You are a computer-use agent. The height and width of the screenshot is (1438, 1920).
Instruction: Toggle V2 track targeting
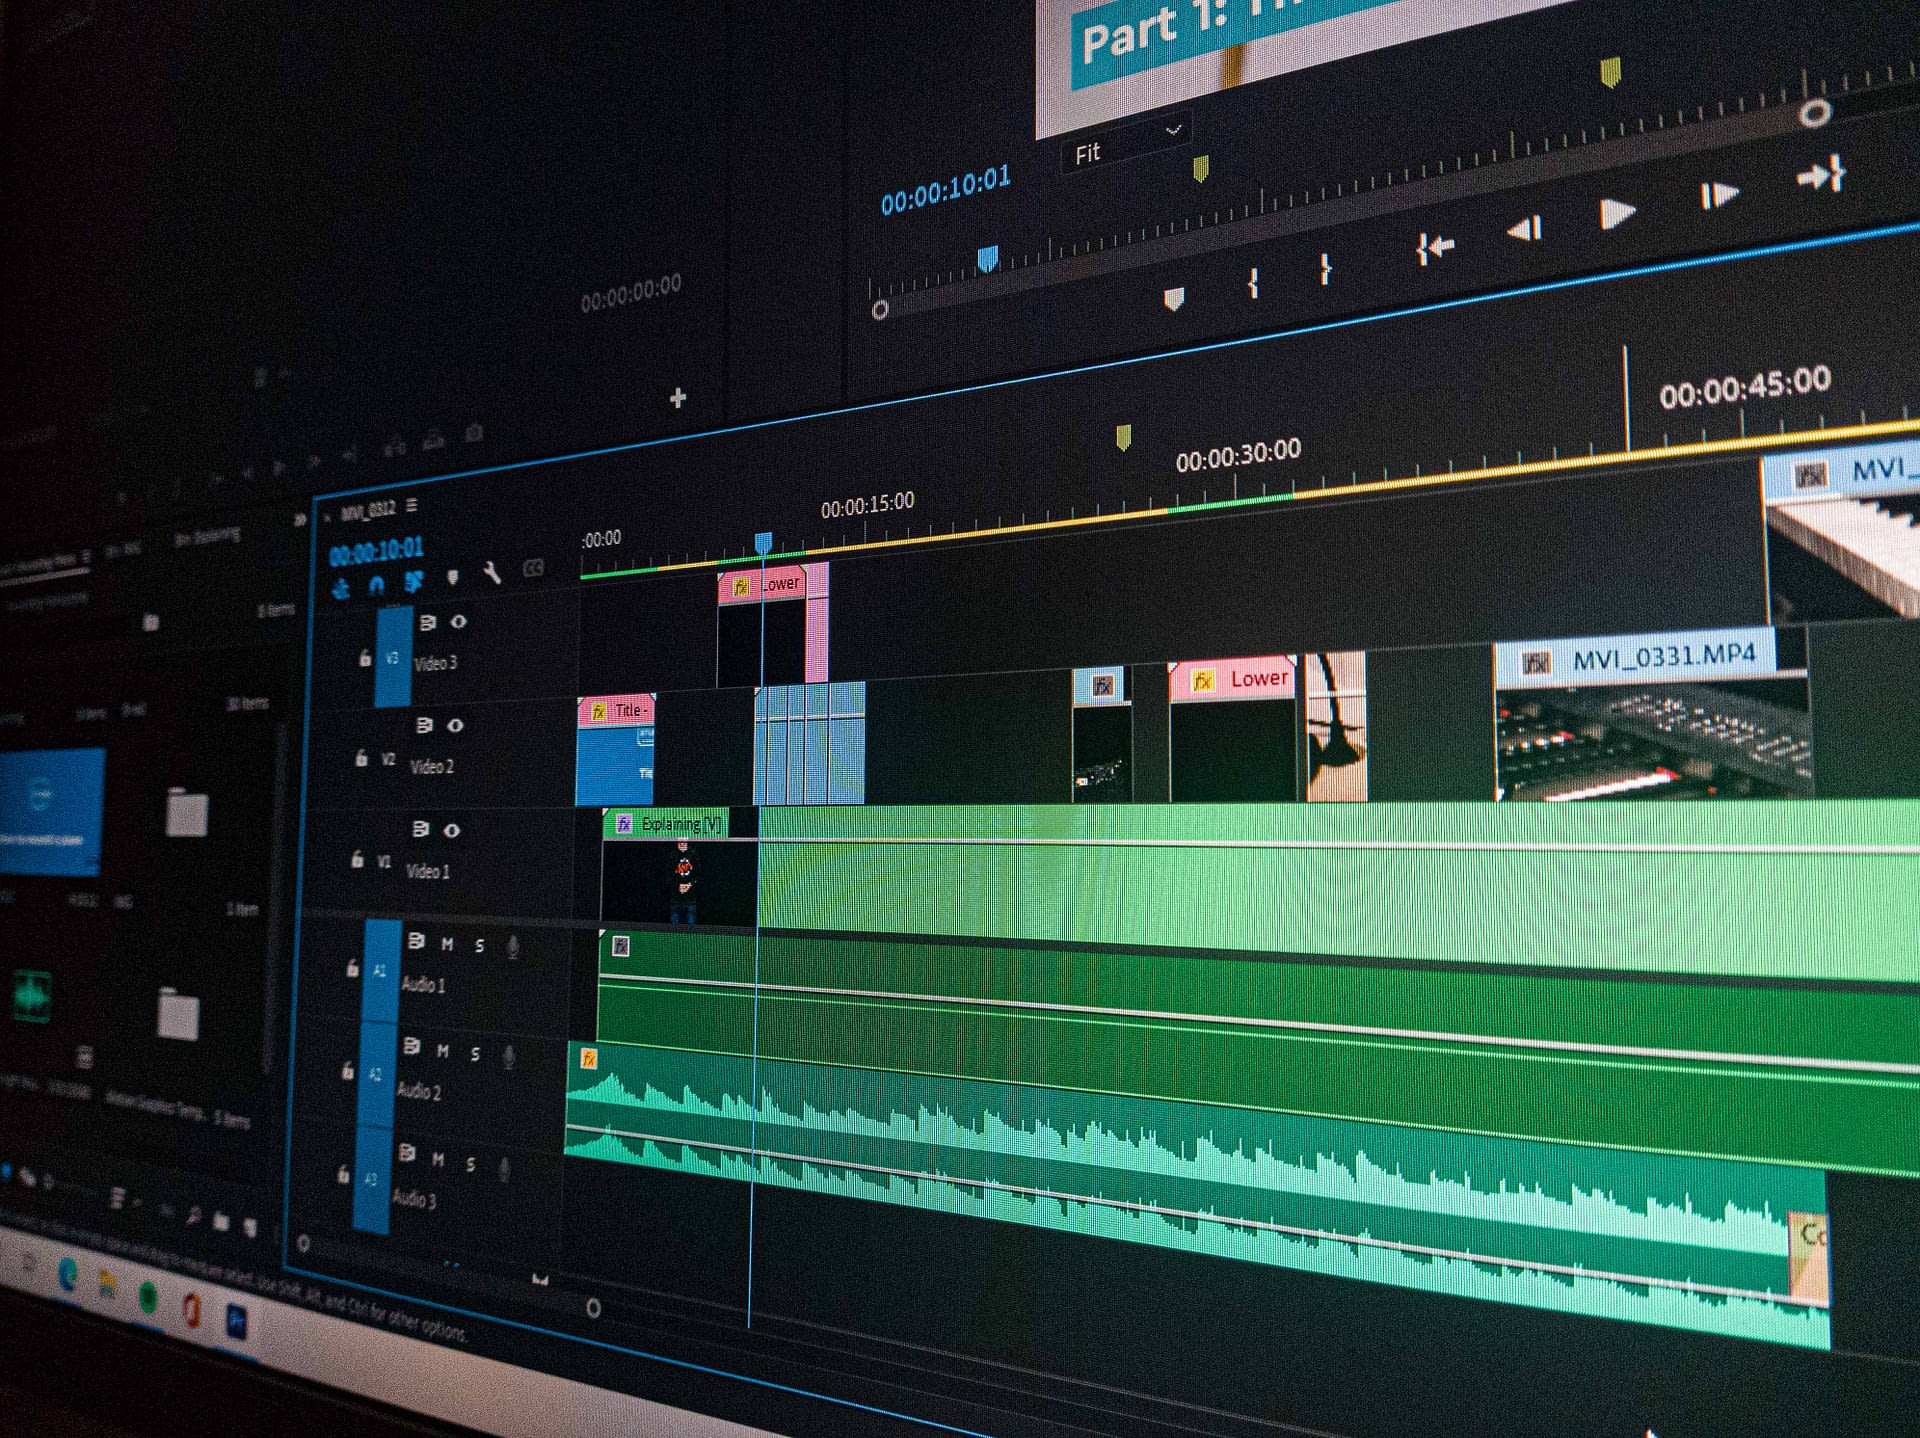coord(388,760)
